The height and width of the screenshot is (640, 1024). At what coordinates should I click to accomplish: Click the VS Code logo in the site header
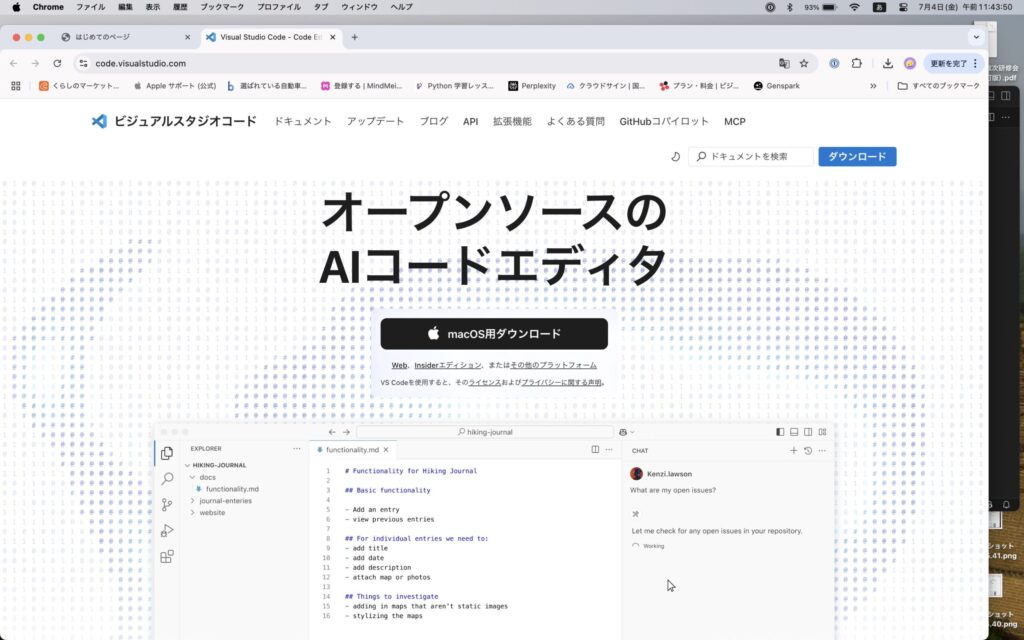click(x=99, y=121)
